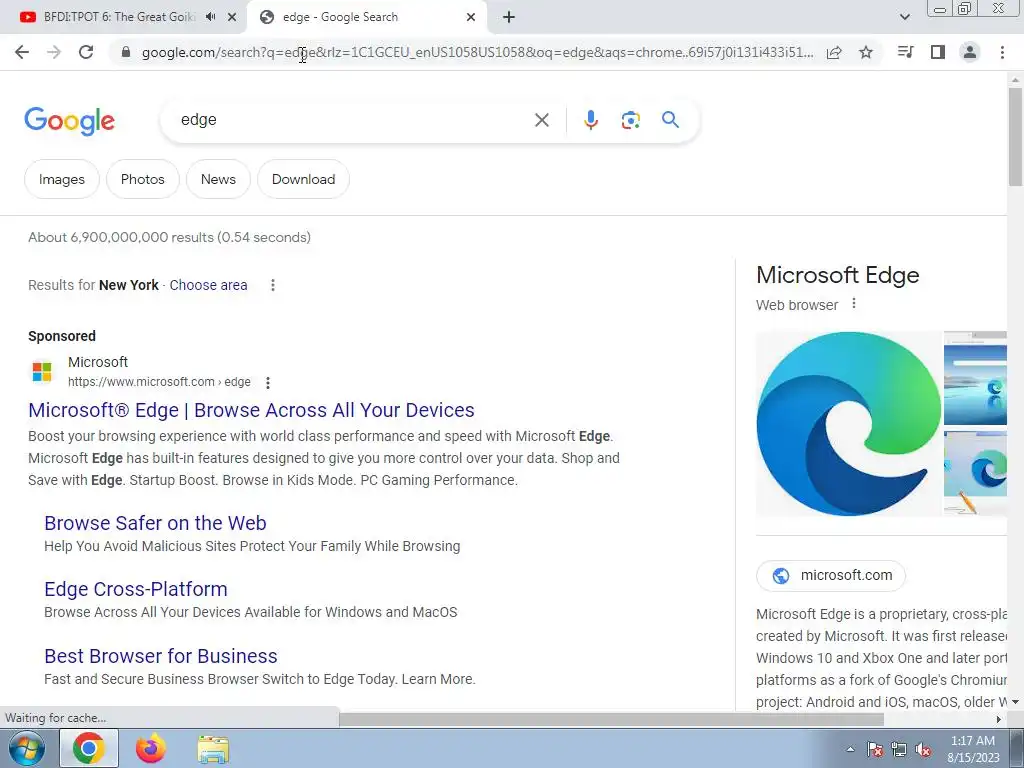Click the muted volume tray icon
The image size is (1024, 768).
[923, 749]
